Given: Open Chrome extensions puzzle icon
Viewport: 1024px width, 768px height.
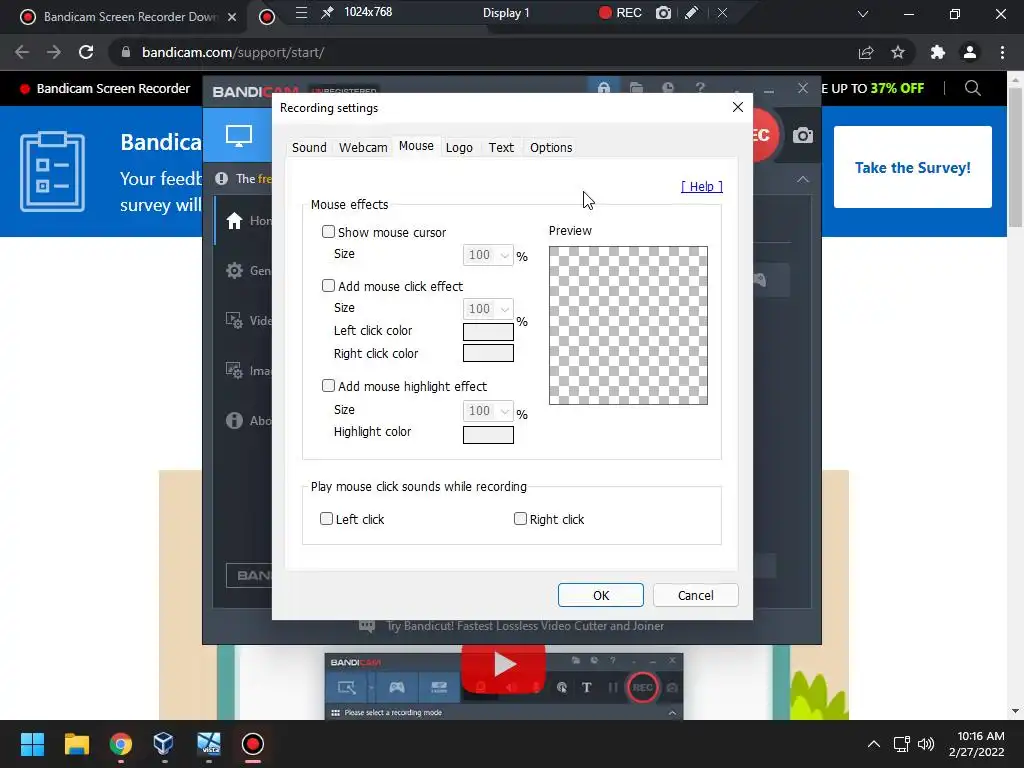Looking at the screenshot, I should [x=938, y=52].
